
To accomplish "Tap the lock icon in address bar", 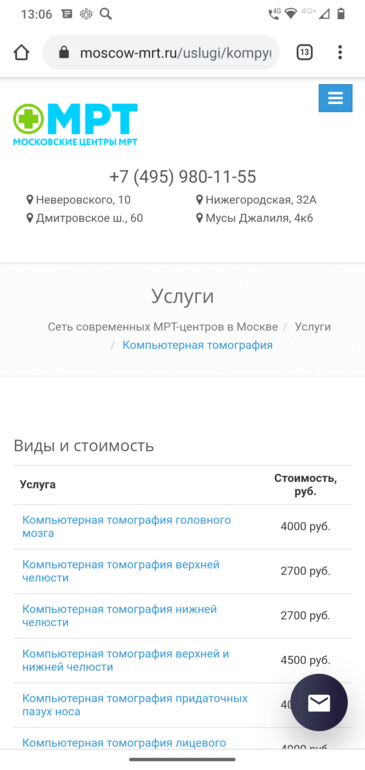I will click(64, 53).
